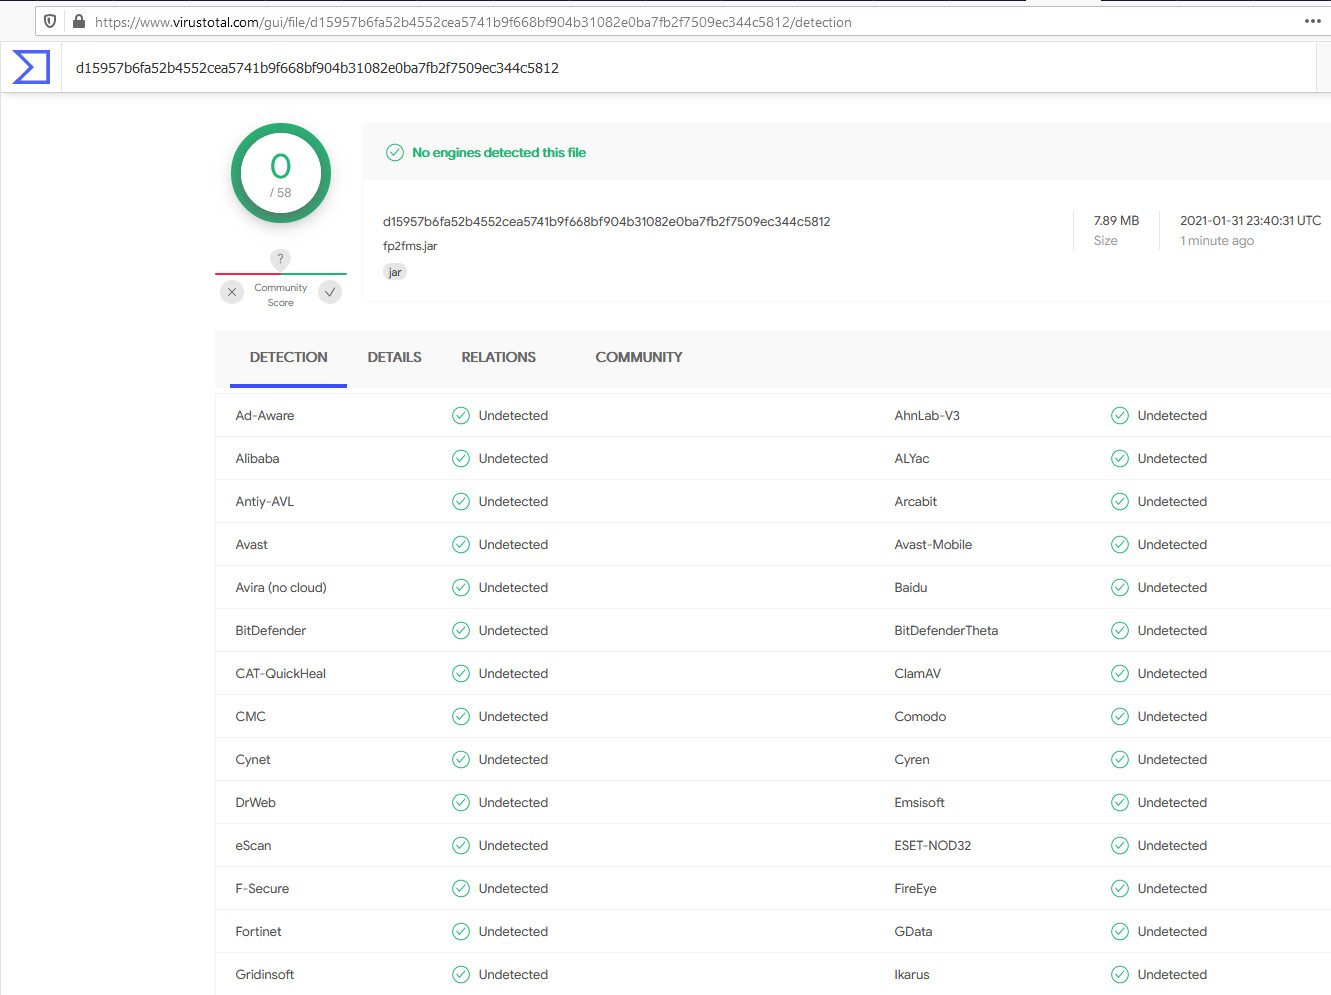This screenshot has height=995, width=1331.
Task: Click the DrWeb undetected check icon
Action: click(461, 803)
